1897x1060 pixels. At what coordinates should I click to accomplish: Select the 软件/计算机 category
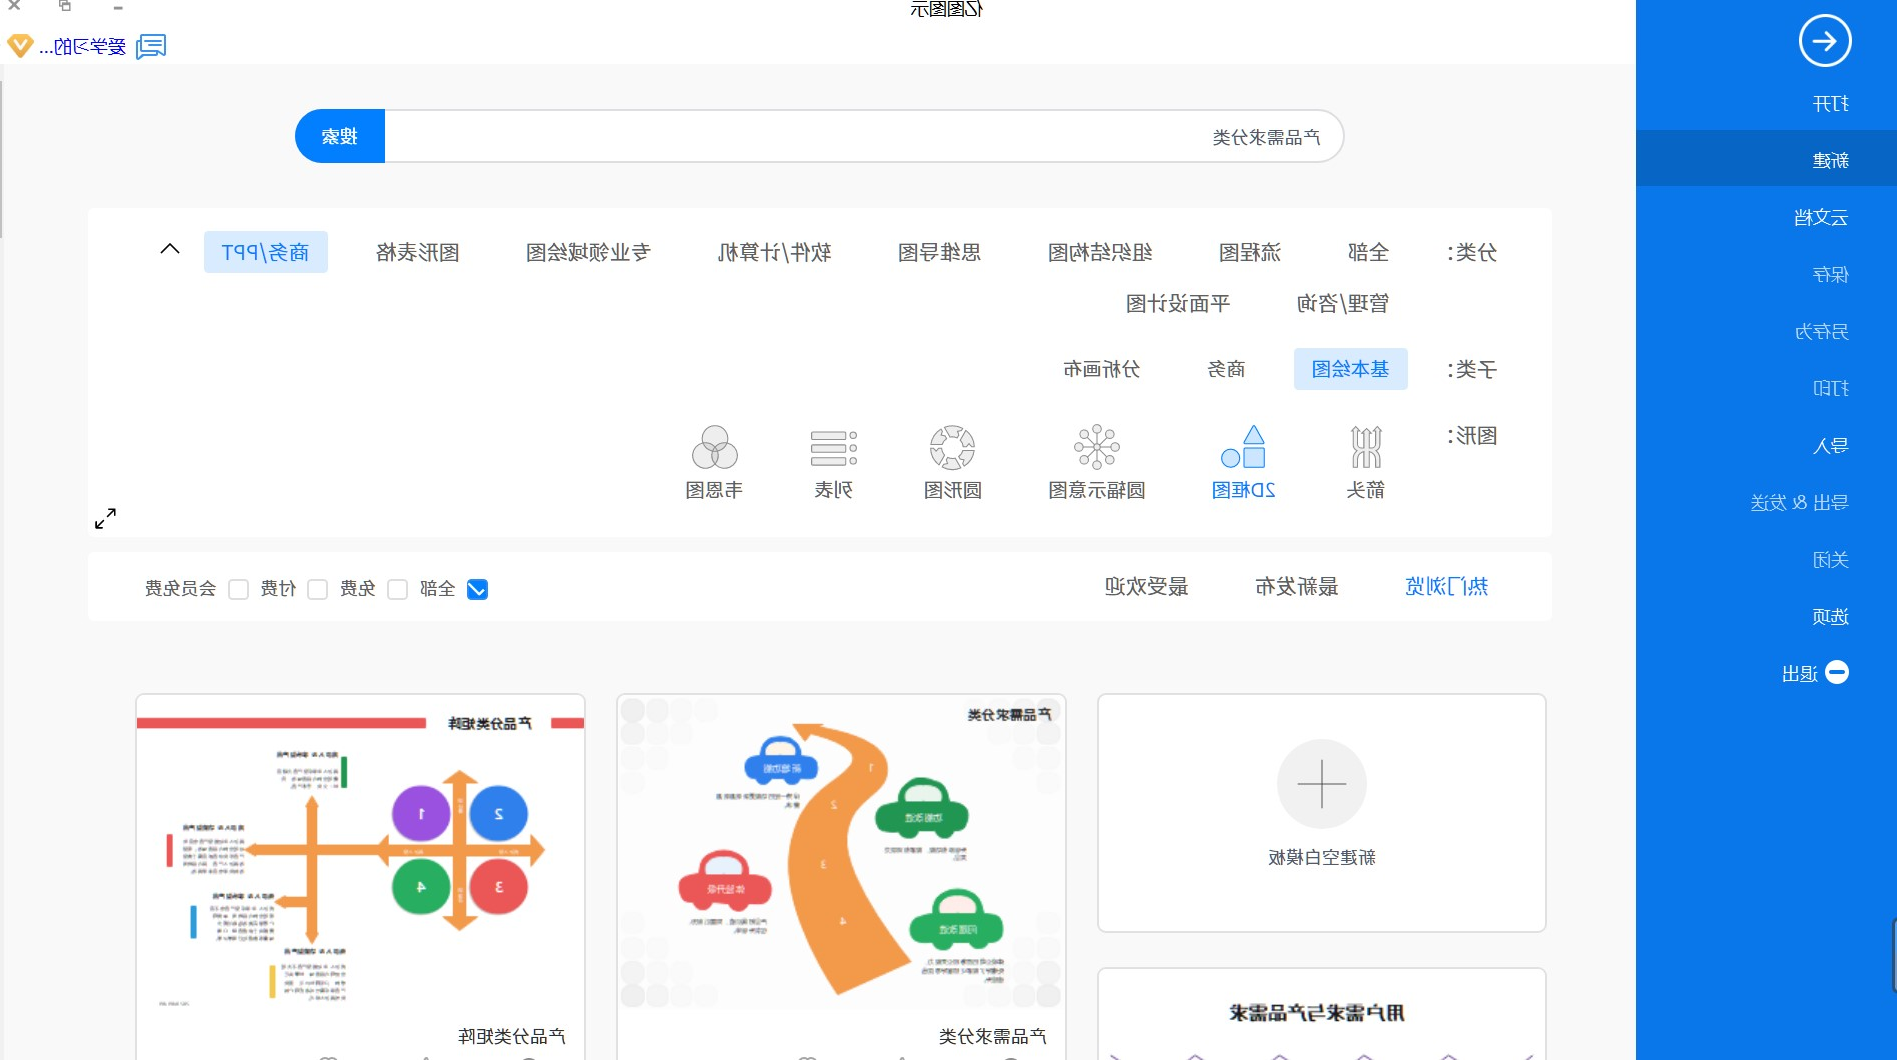pos(774,252)
